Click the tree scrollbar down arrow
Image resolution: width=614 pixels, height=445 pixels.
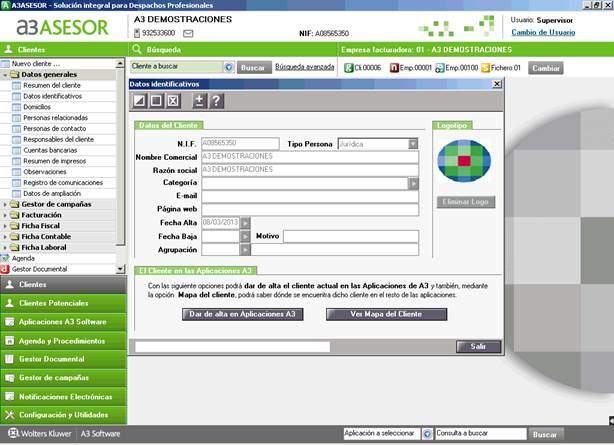click(x=120, y=269)
